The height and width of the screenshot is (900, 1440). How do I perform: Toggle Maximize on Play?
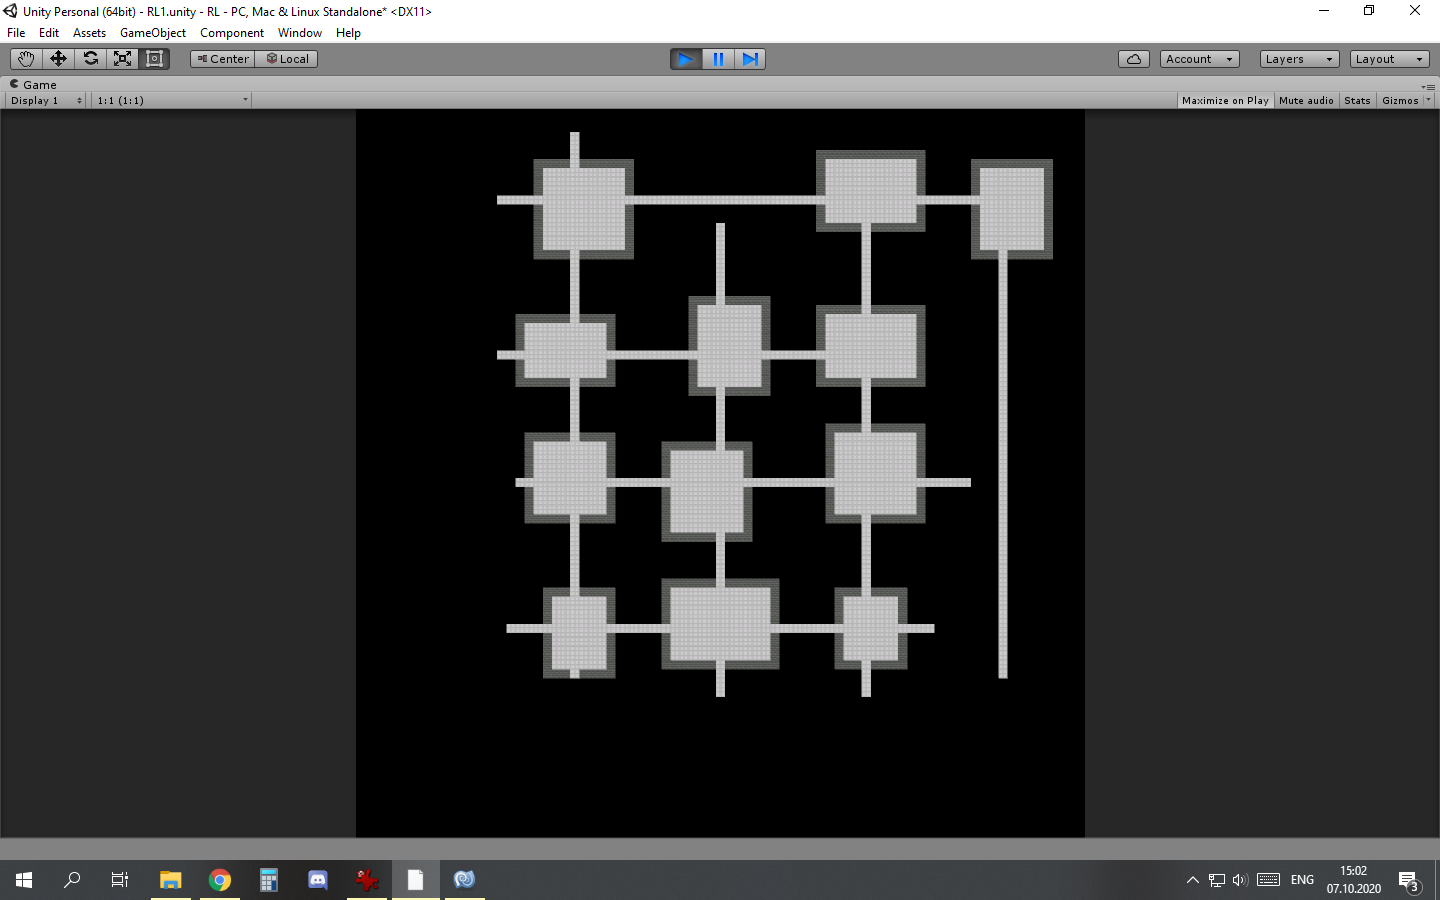1225,100
